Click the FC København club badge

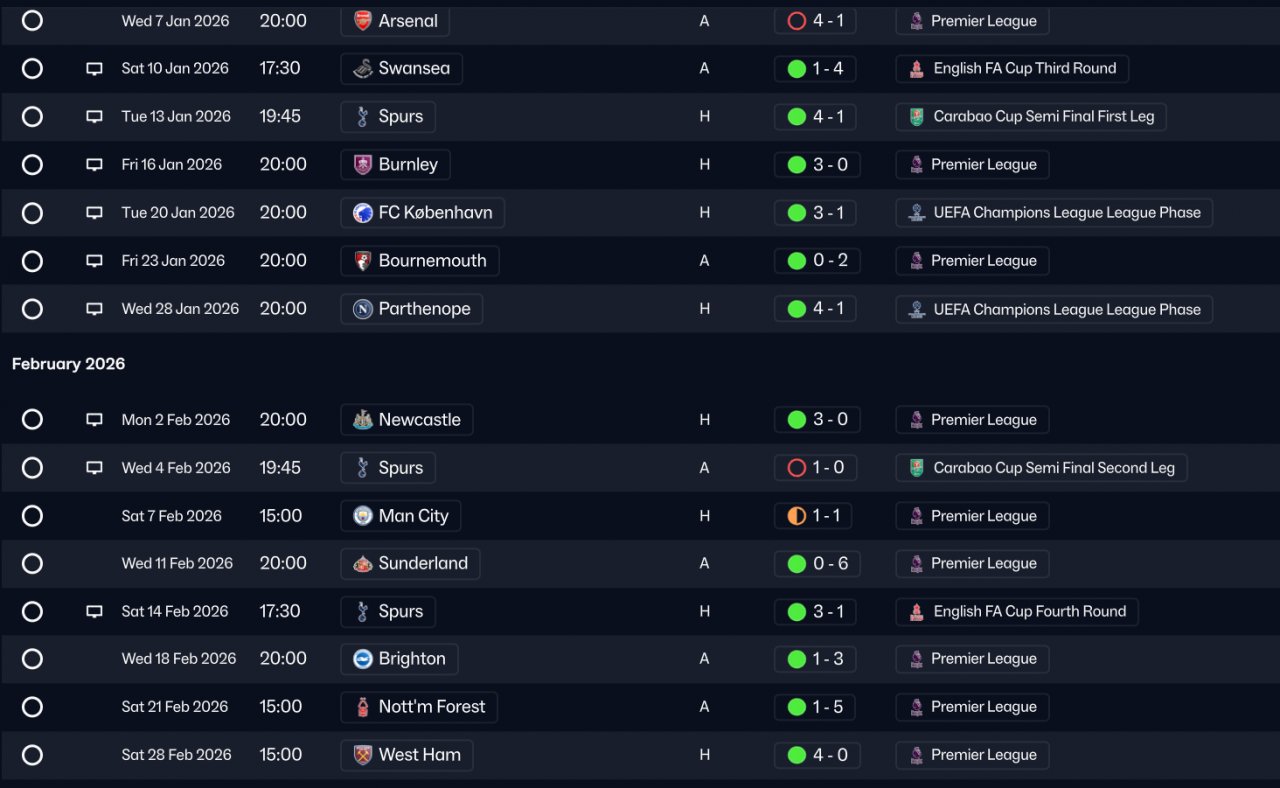(363, 213)
